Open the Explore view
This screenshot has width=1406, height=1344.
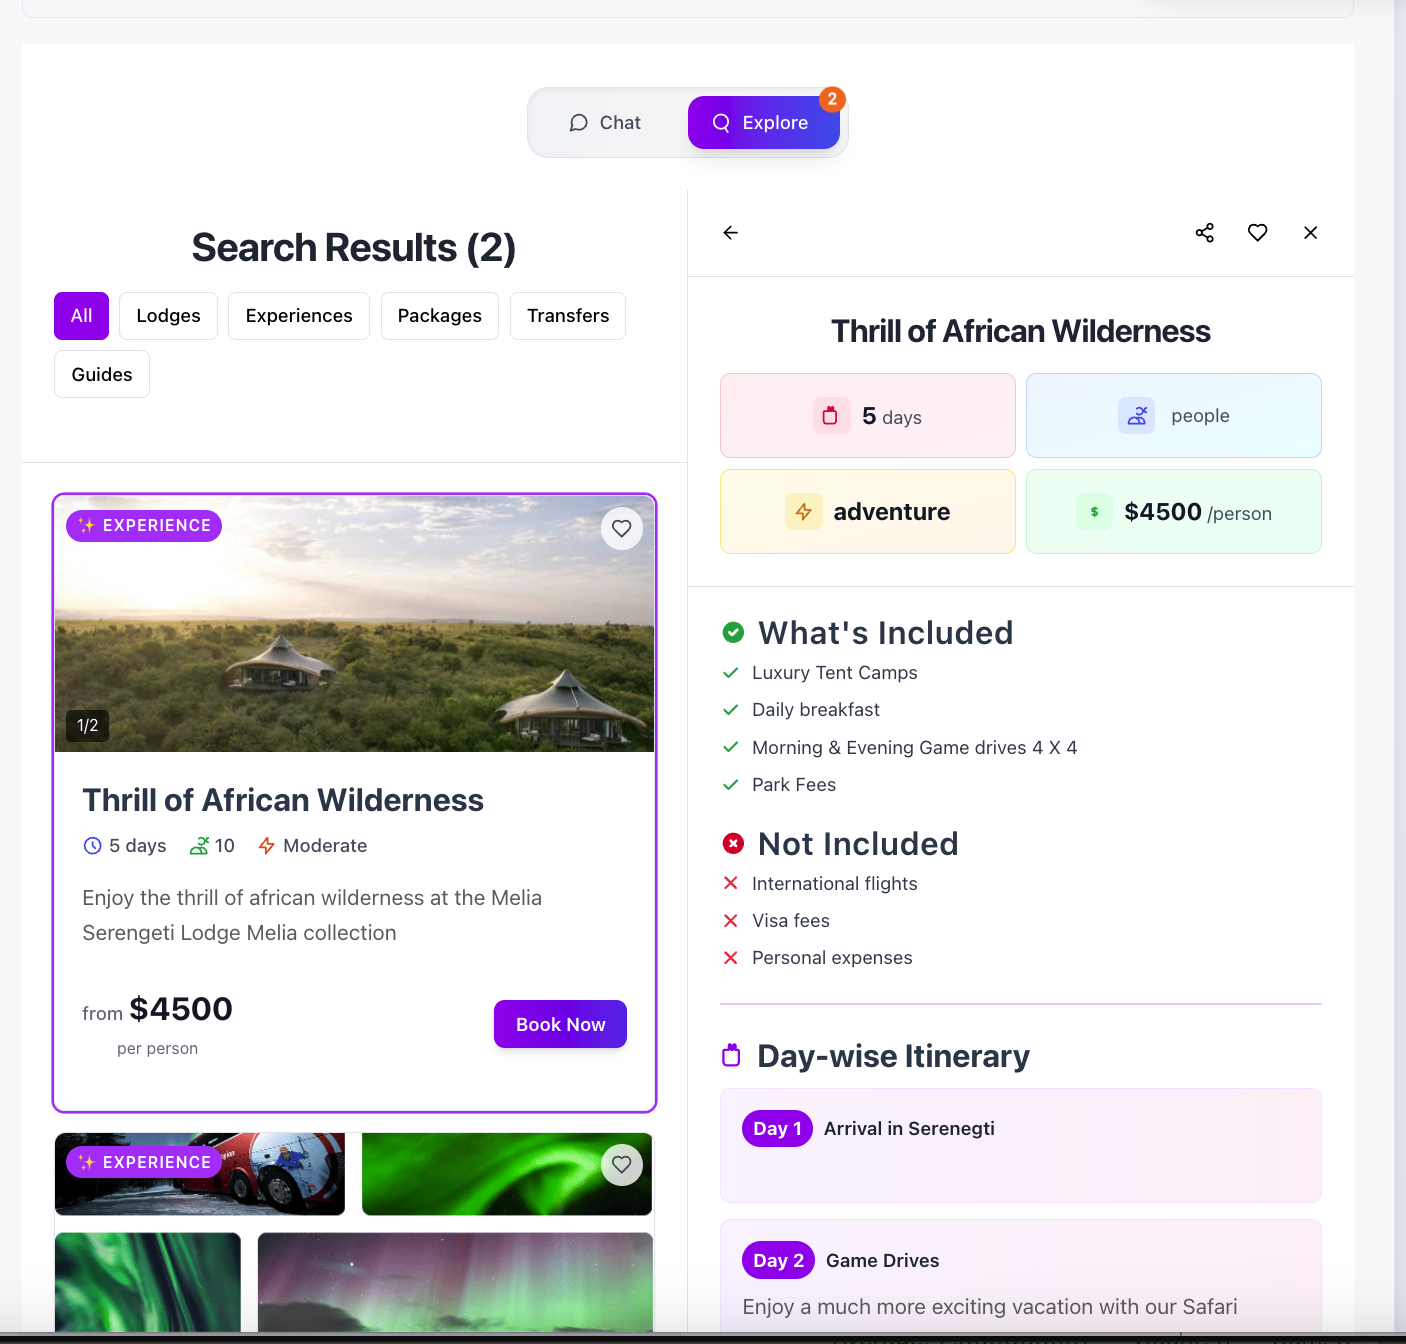pos(763,122)
